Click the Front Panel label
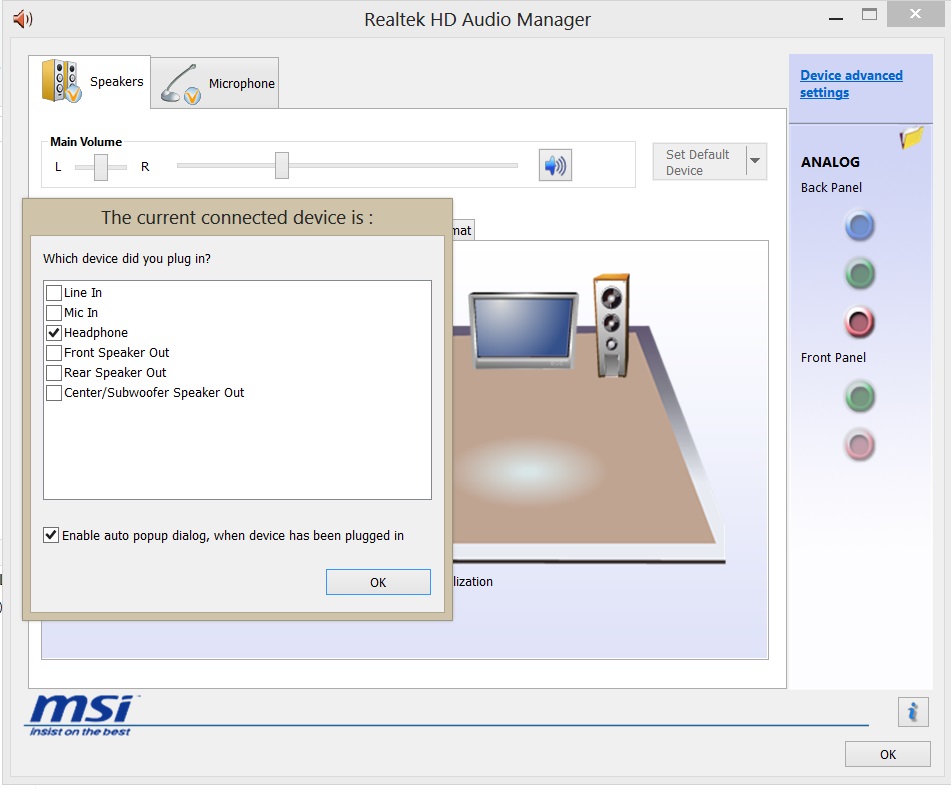 833,358
